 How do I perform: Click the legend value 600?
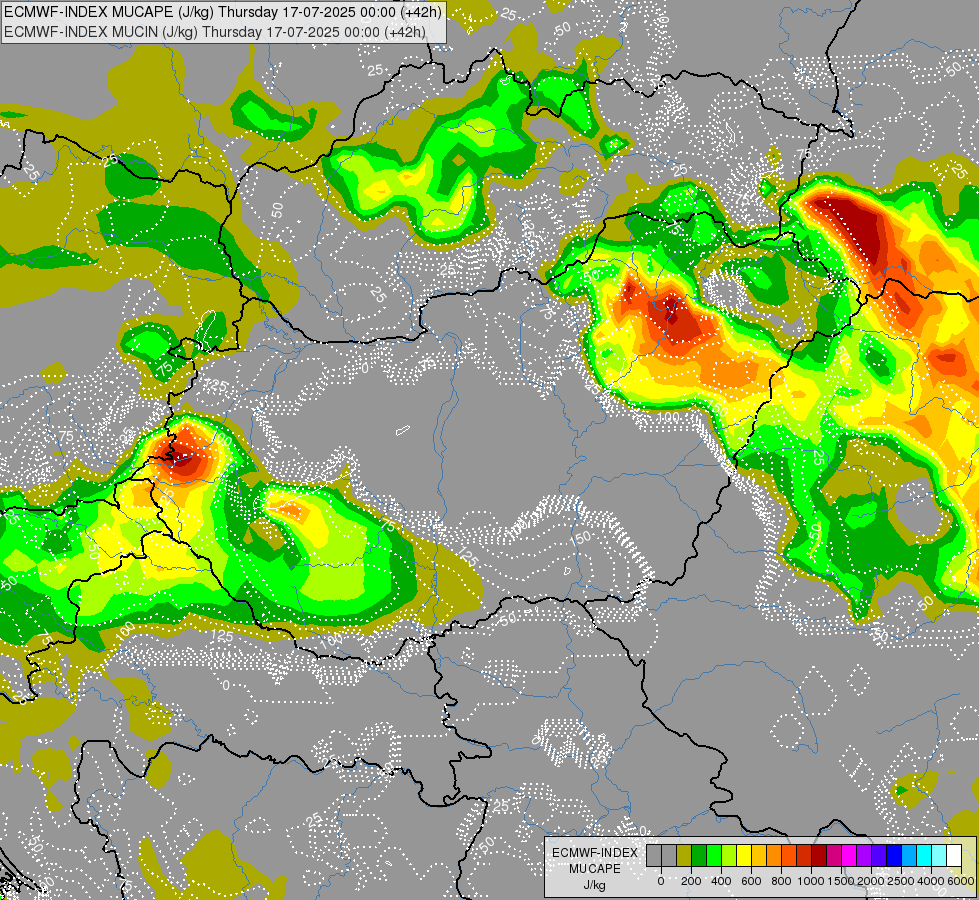tap(751, 881)
